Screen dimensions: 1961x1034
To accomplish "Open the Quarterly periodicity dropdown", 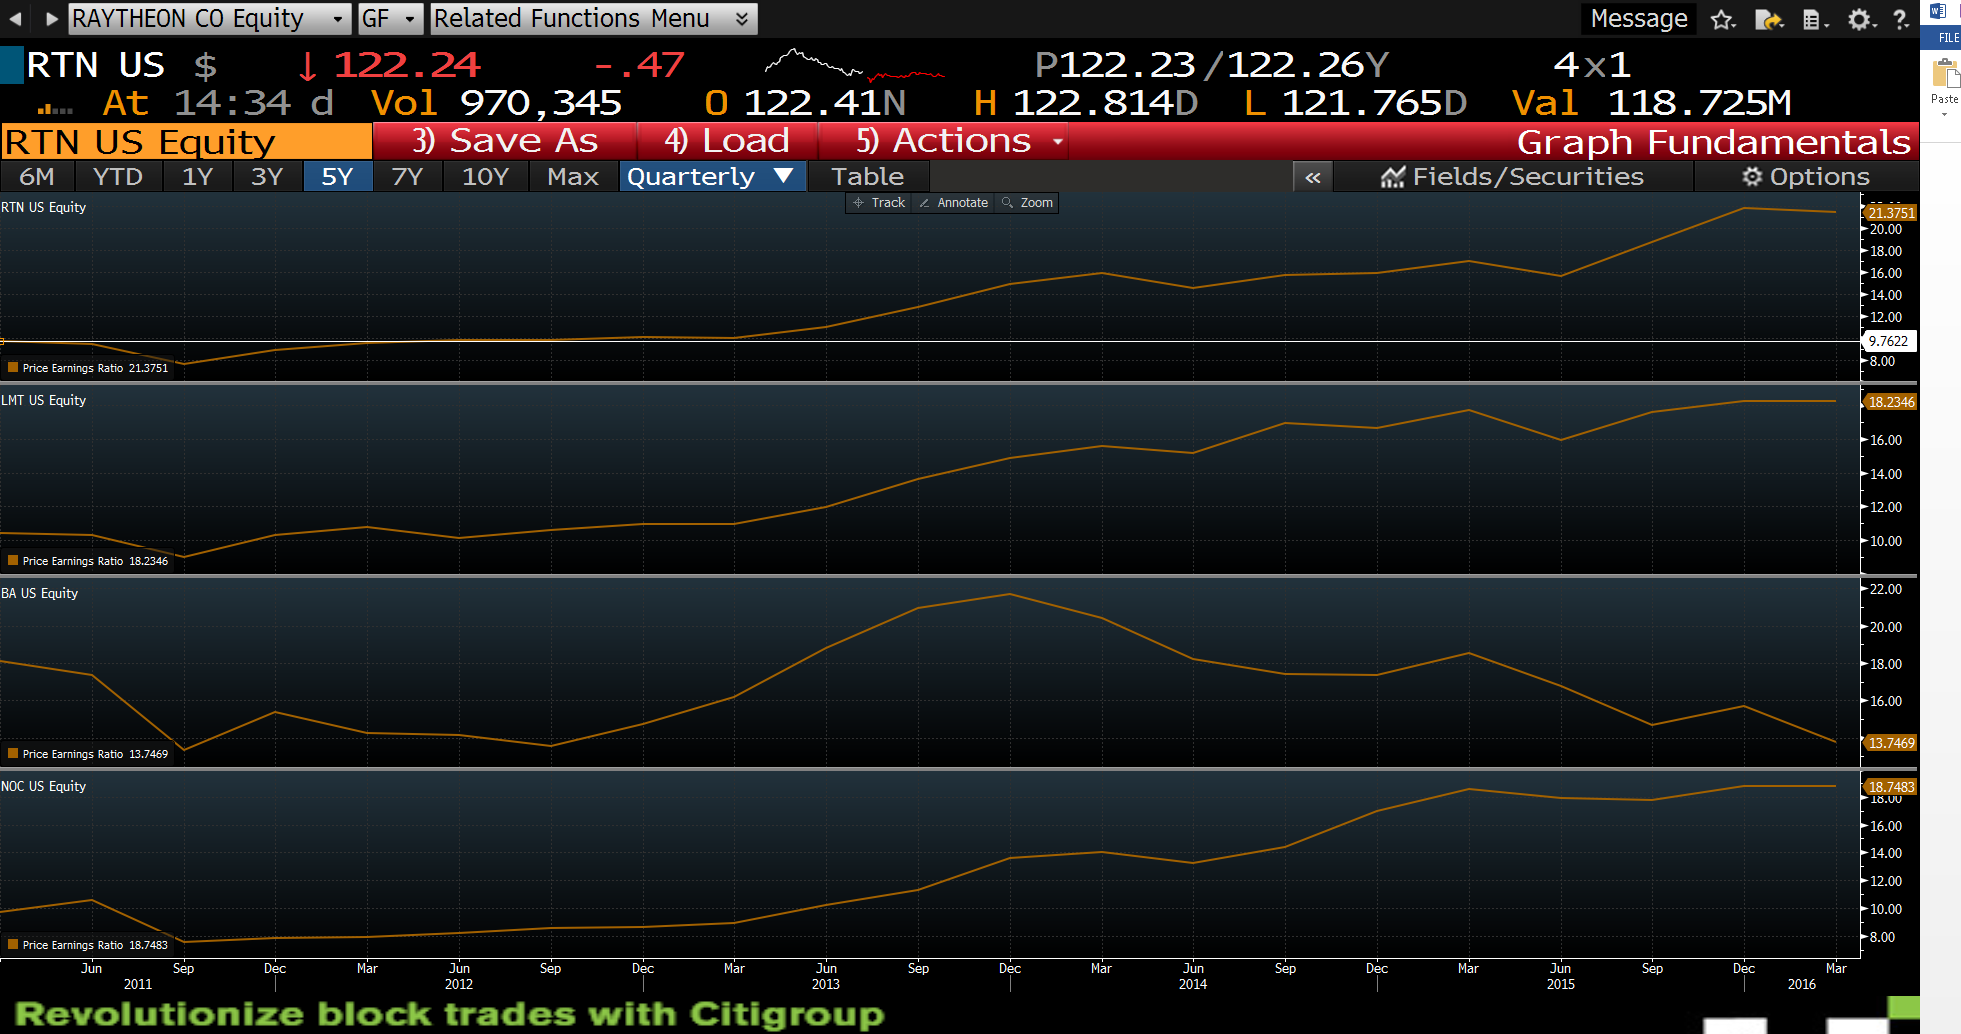I will pos(711,177).
